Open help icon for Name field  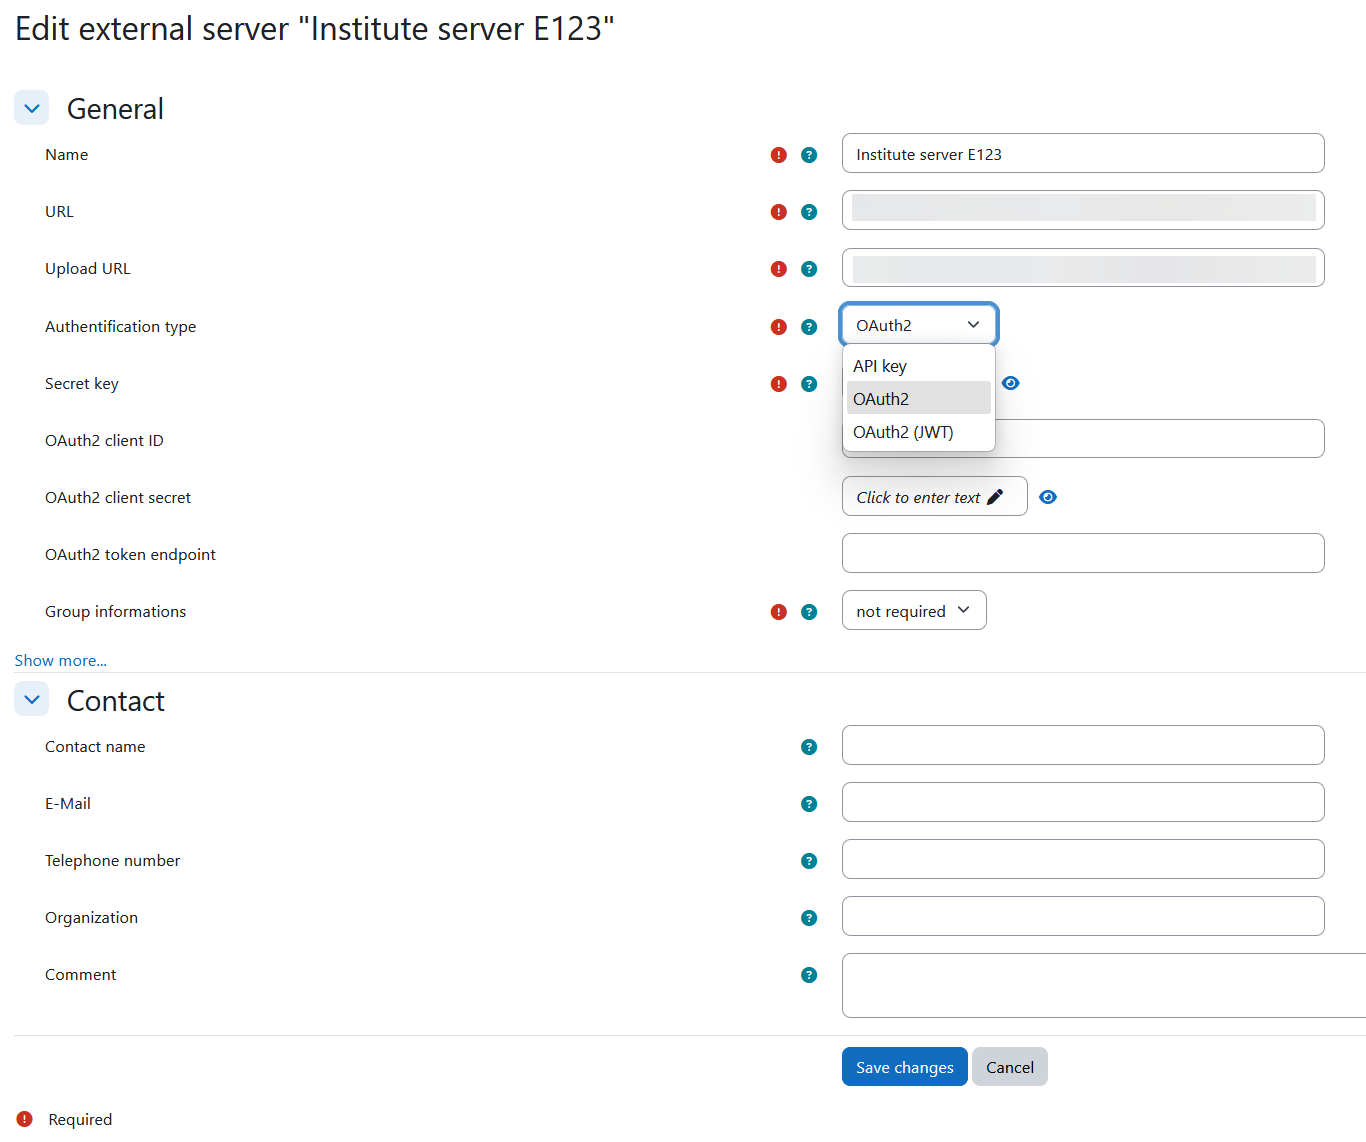tap(809, 155)
